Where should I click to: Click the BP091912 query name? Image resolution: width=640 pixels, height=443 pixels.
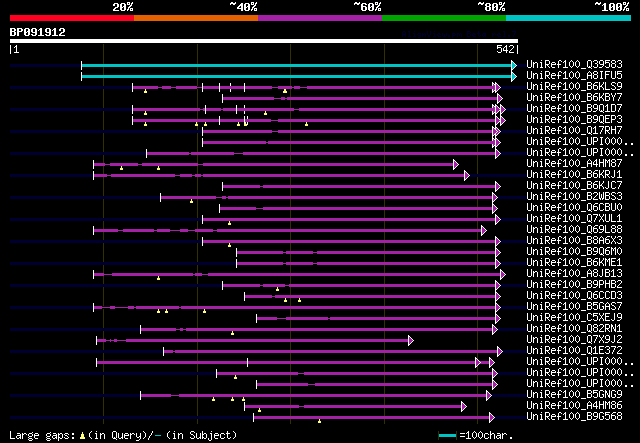click(38, 32)
